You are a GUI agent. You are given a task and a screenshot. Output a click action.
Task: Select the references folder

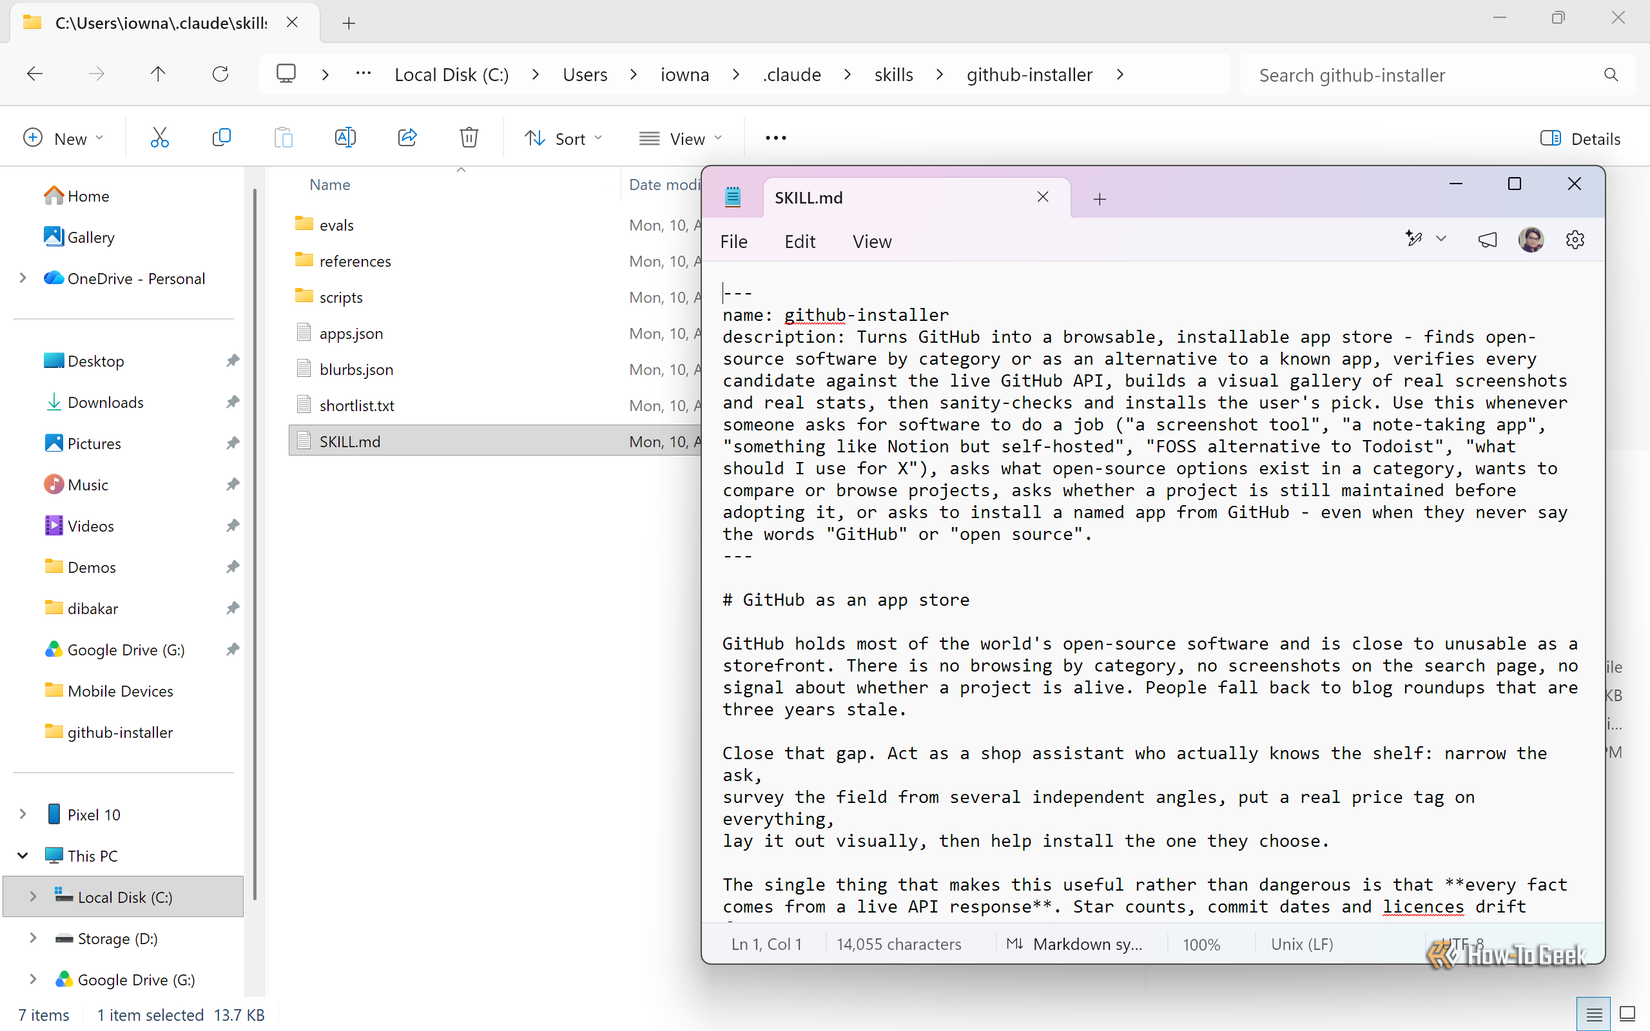355,261
